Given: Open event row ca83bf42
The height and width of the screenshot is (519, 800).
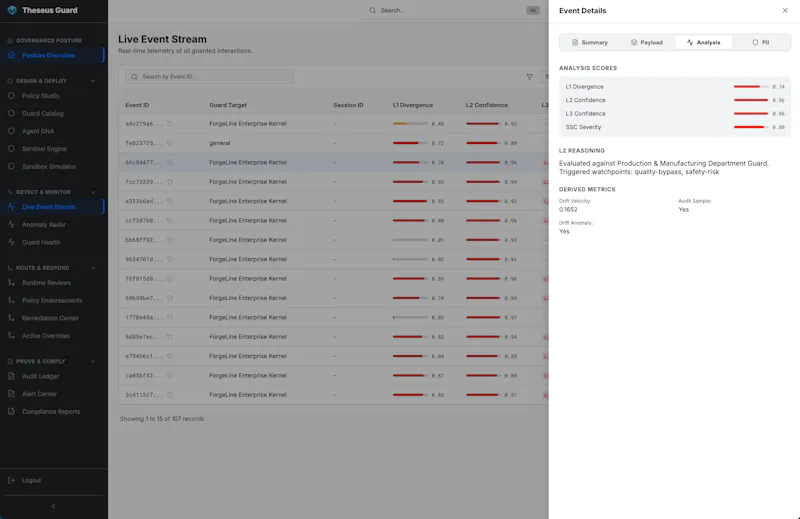Looking at the screenshot, I should click(334, 376).
